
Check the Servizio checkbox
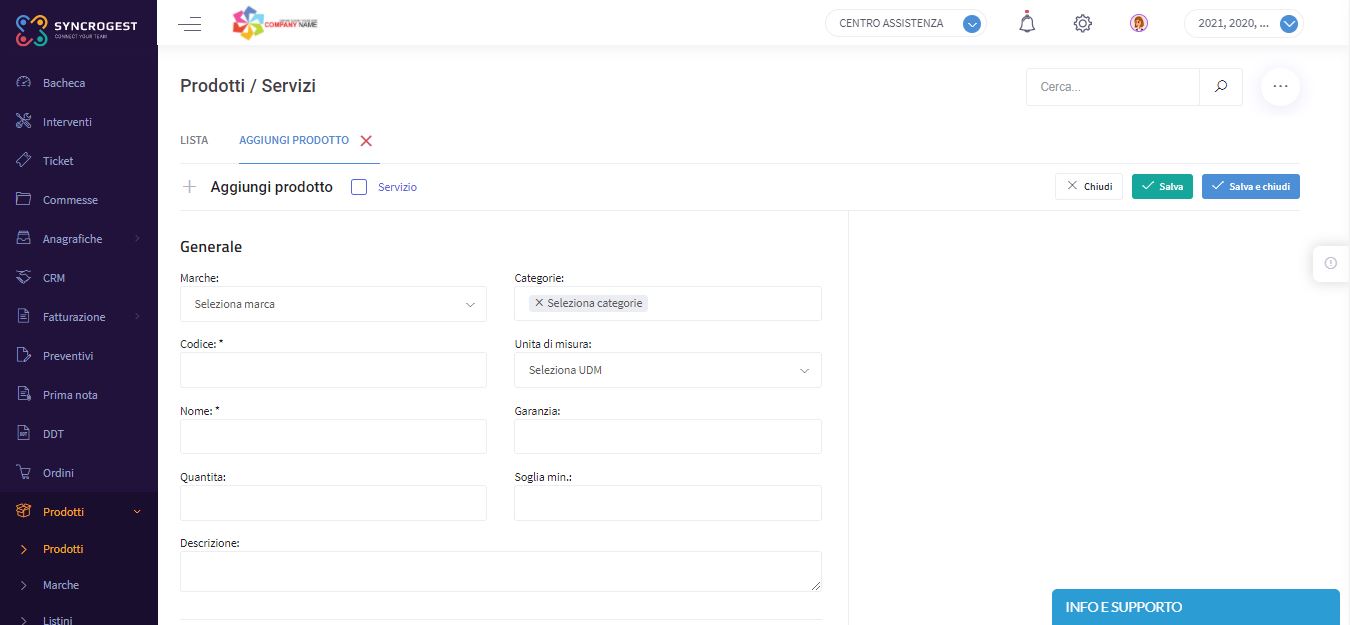click(360, 187)
